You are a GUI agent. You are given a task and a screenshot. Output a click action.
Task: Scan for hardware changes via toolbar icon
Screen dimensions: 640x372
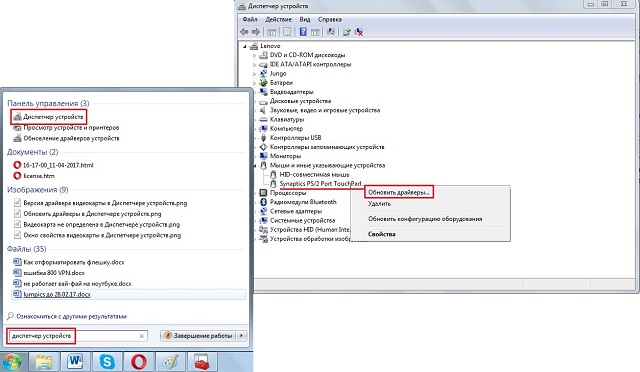pyautogui.click(x=331, y=32)
